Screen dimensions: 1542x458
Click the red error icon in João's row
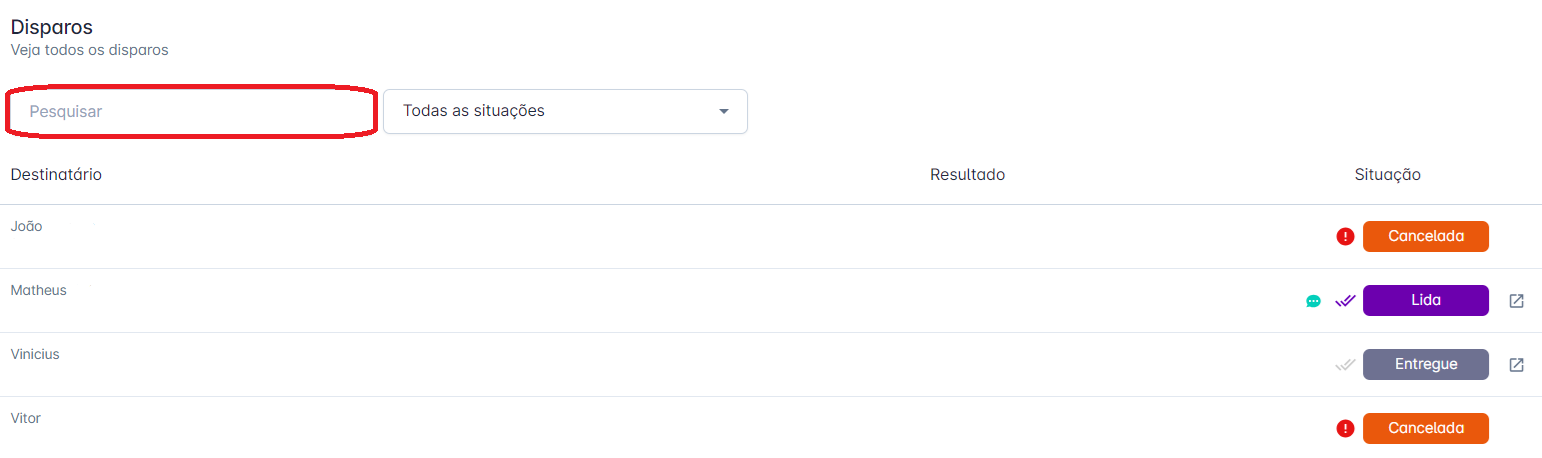tap(1345, 237)
